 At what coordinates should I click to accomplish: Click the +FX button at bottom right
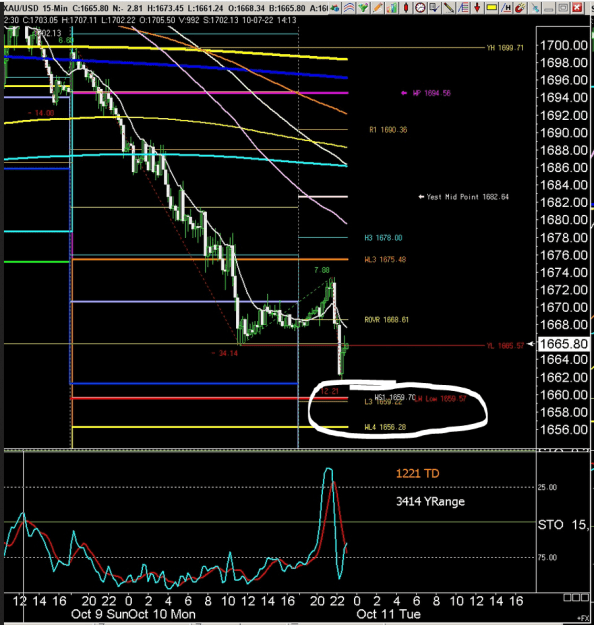click(583, 618)
